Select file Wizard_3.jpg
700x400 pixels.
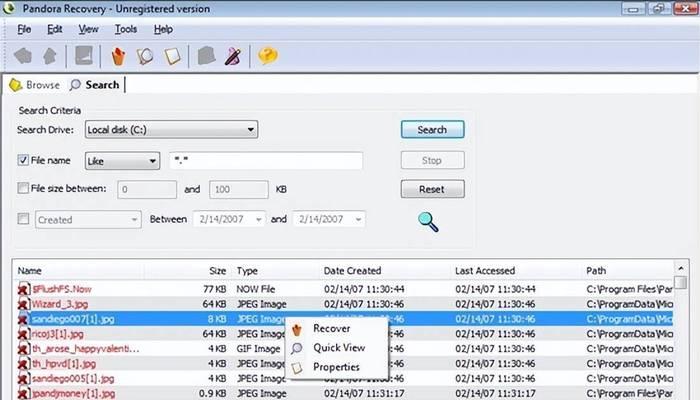click(60, 304)
